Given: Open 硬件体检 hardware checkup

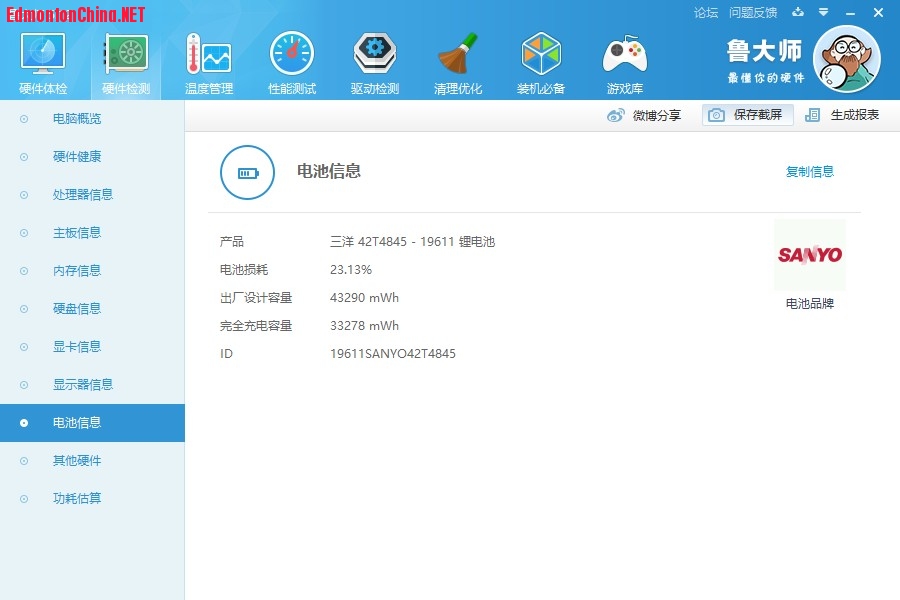Looking at the screenshot, I should pos(43,63).
